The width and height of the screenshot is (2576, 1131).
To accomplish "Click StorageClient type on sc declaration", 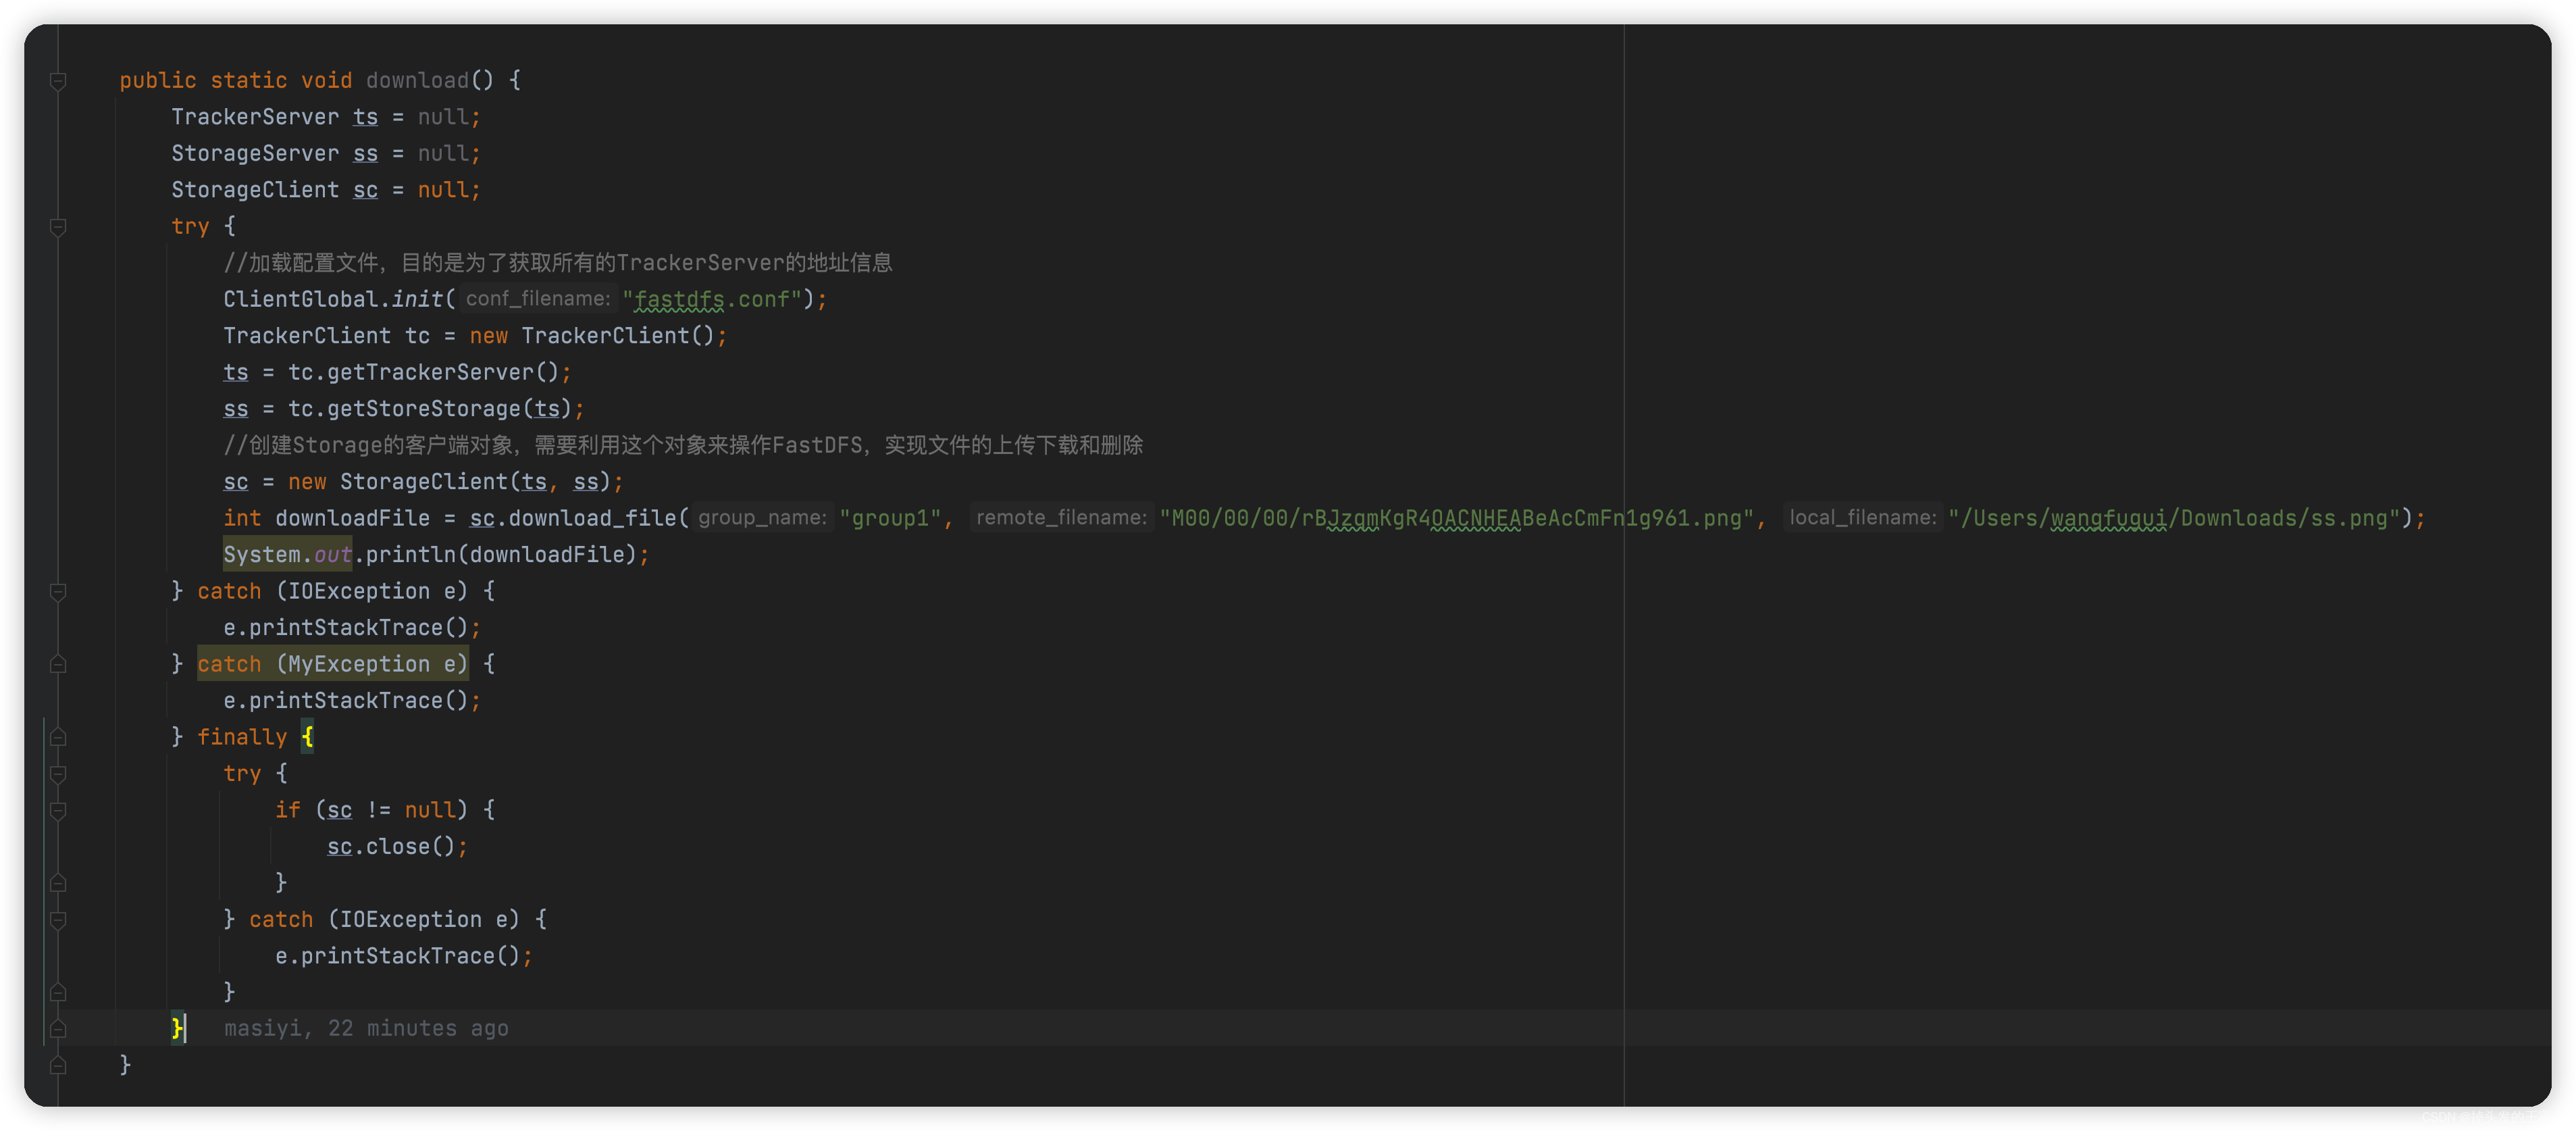I will coord(255,190).
